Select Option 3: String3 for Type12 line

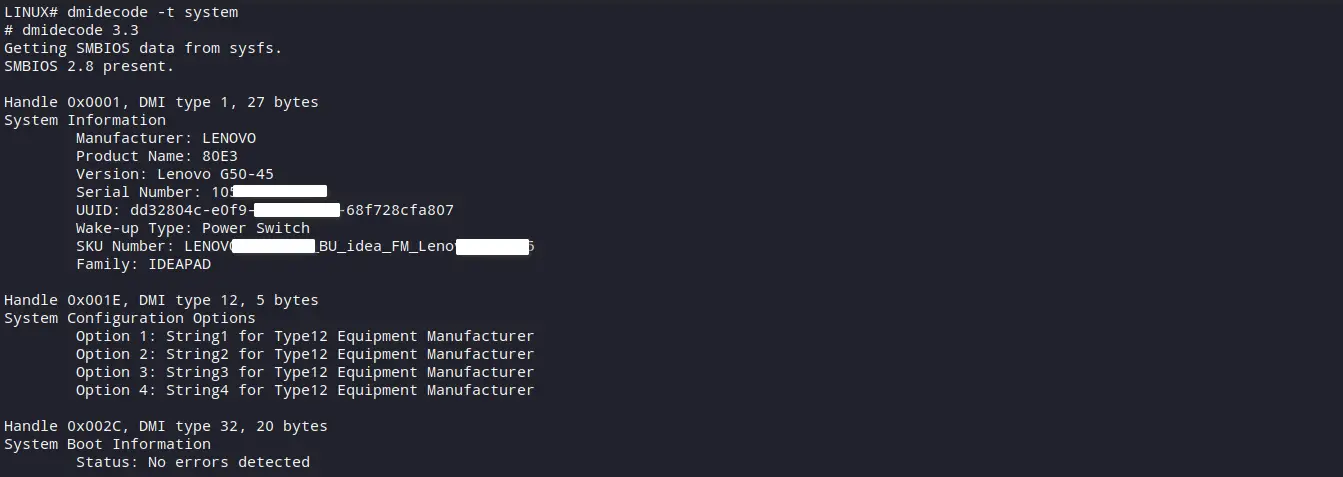[305, 372]
